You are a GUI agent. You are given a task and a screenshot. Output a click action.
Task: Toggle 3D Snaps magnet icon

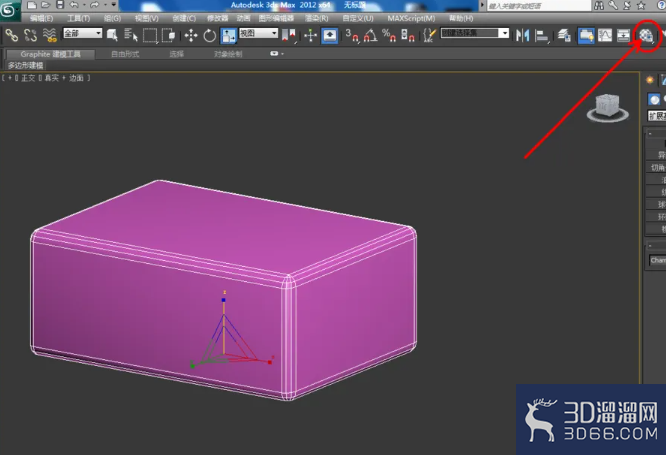(352, 35)
